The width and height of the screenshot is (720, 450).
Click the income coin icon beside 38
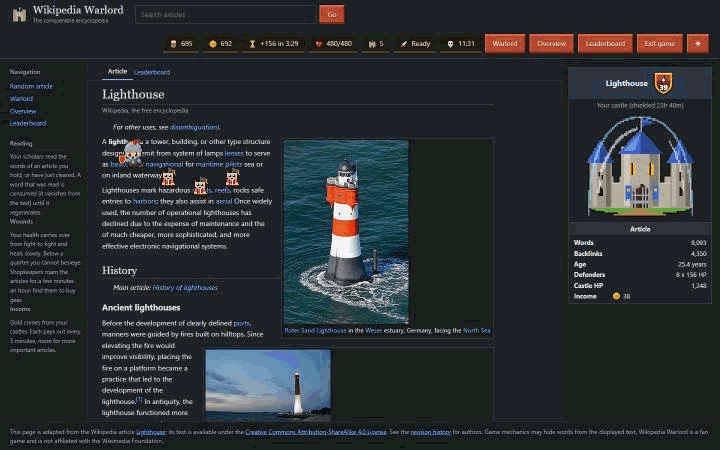click(616, 296)
